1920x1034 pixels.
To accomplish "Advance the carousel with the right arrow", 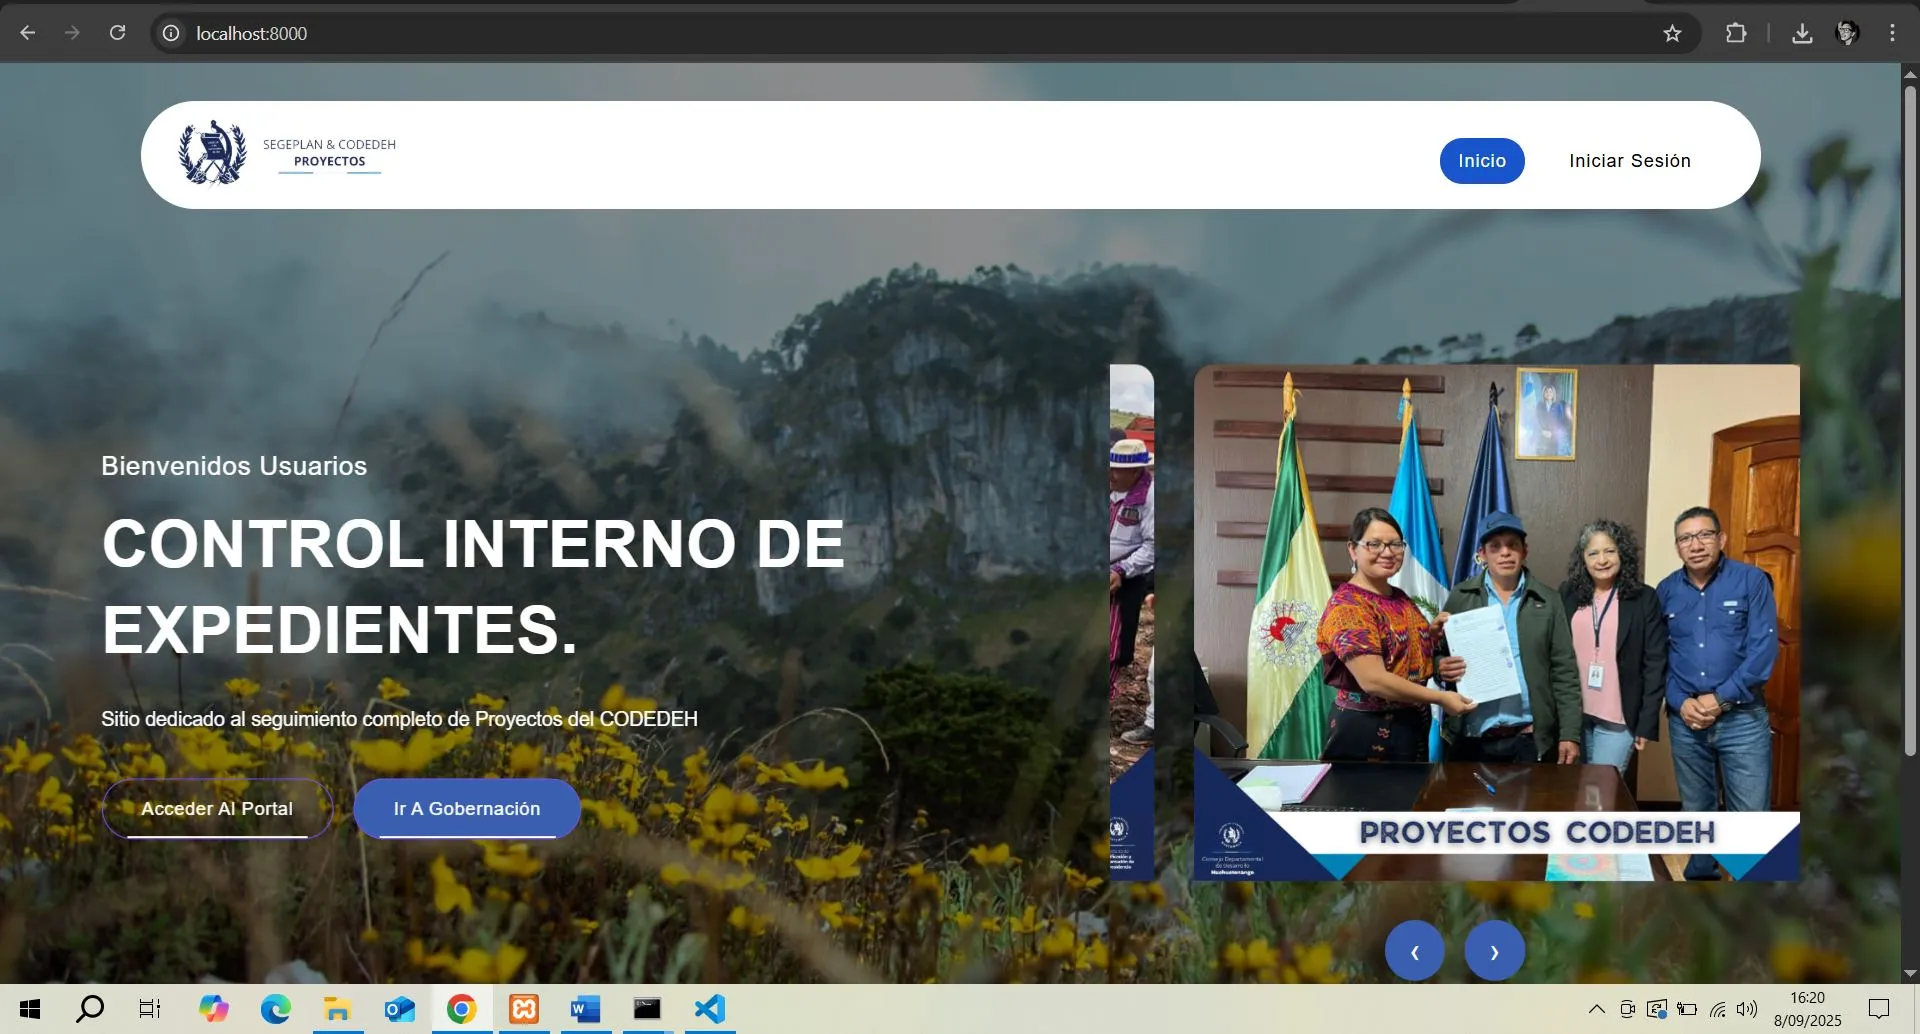I will (1494, 950).
